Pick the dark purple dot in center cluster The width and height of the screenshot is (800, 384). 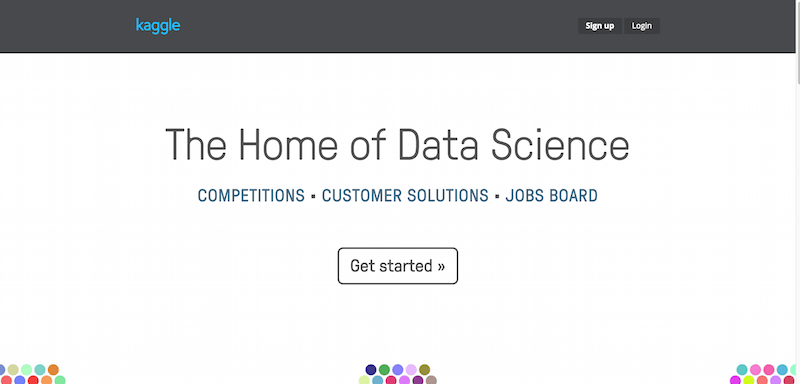pyautogui.click(x=418, y=380)
